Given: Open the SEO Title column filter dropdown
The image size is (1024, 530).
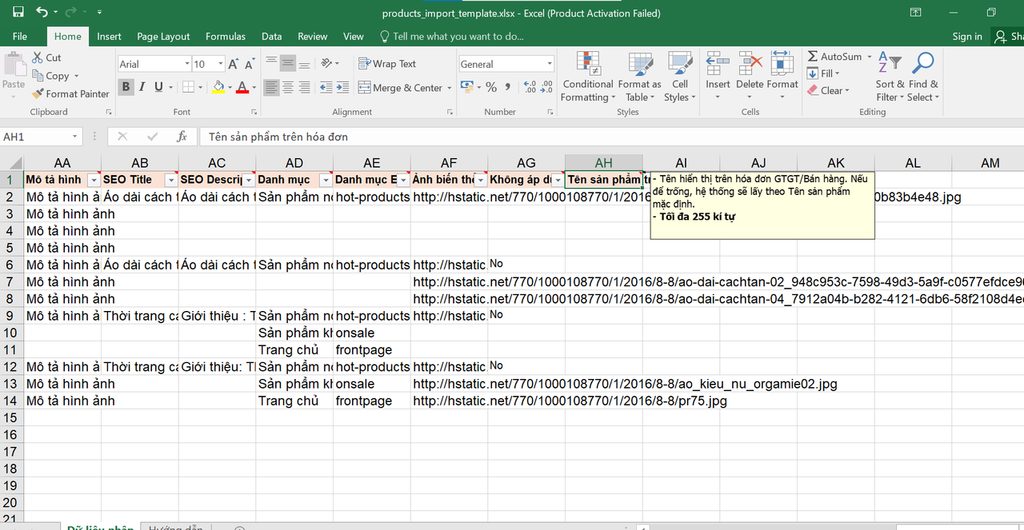Looking at the screenshot, I should (170, 180).
